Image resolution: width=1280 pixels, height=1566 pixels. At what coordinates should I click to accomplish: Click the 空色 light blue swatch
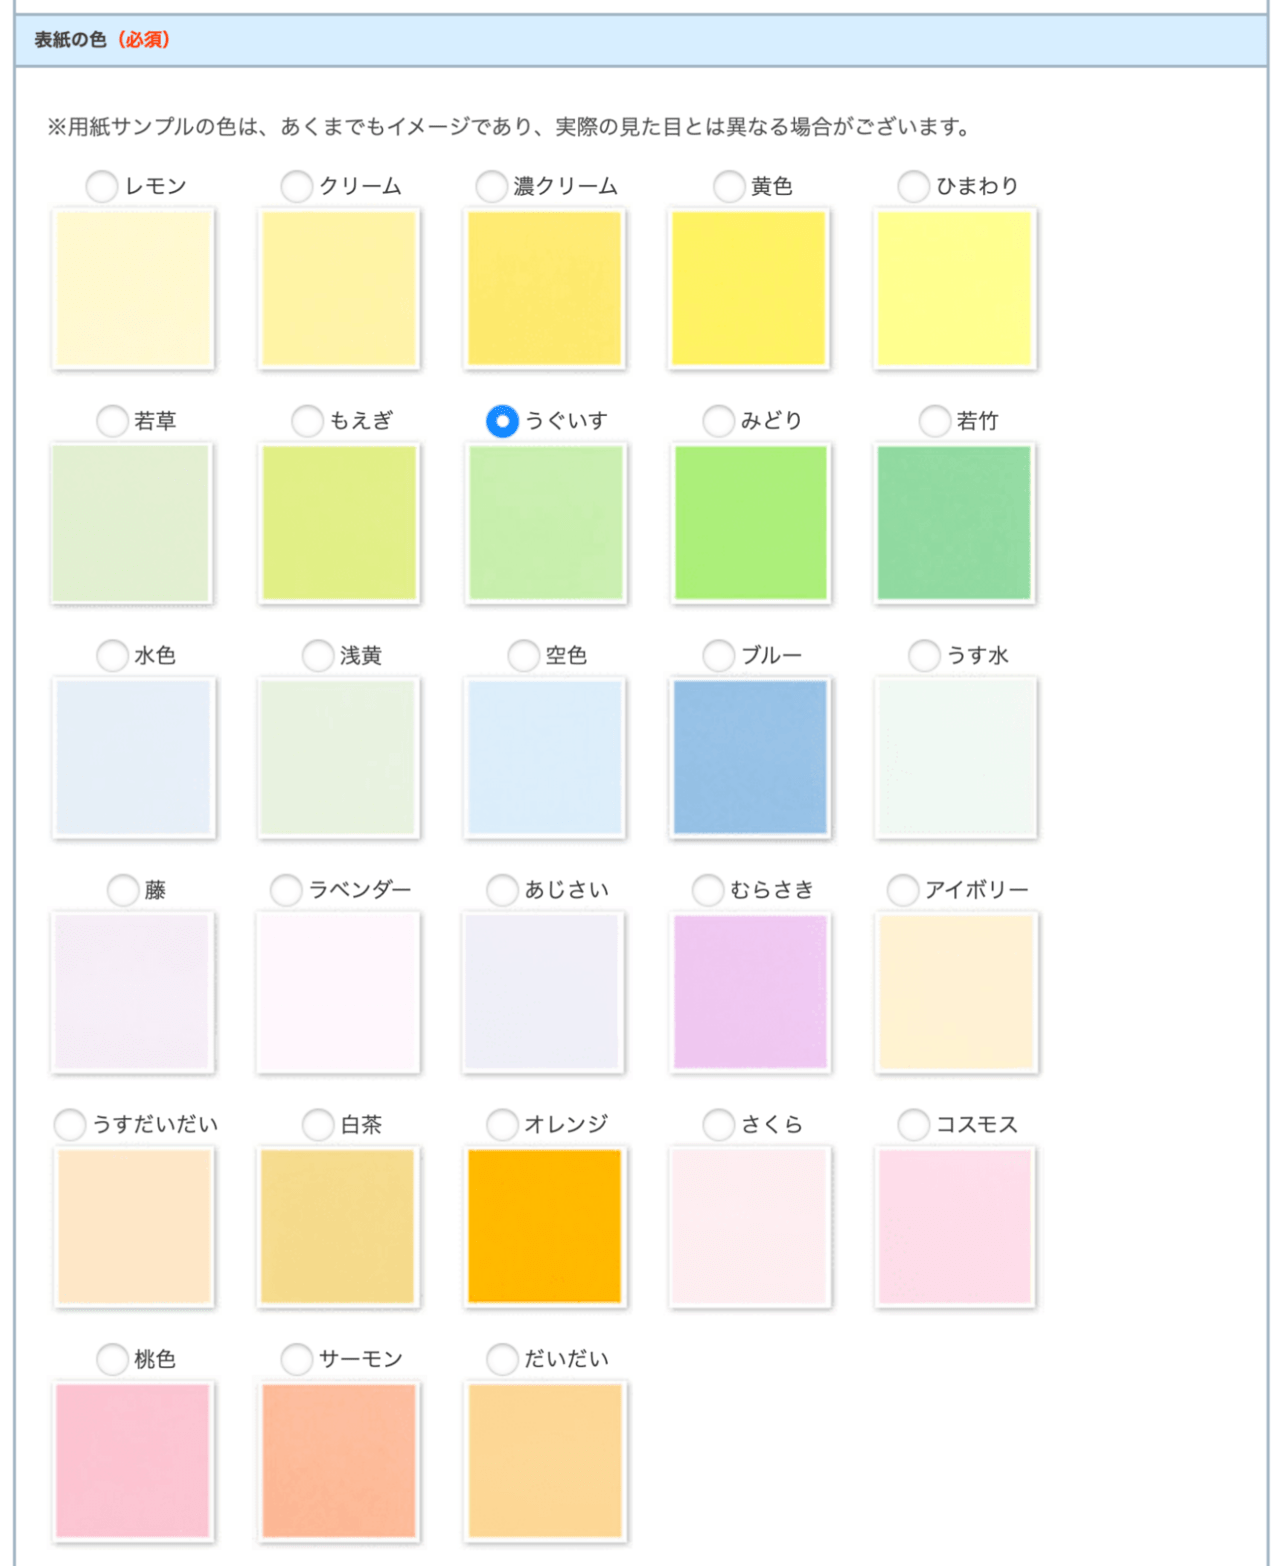(544, 757)
